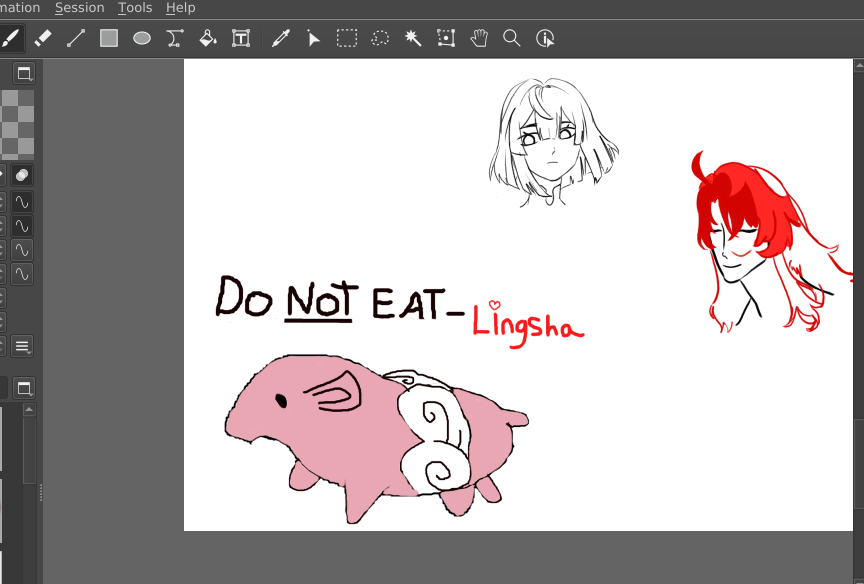The width and height of the screenshot is (864, 584).
Task: Select the Inspector tool
Action: point(545,39)
